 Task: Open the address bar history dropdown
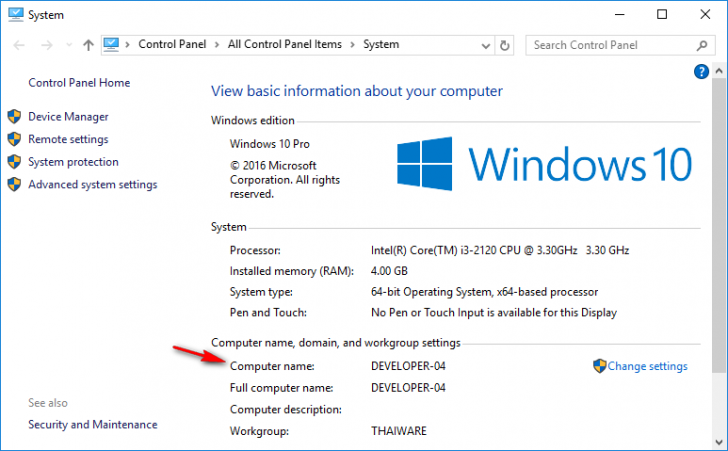[486, 46]
